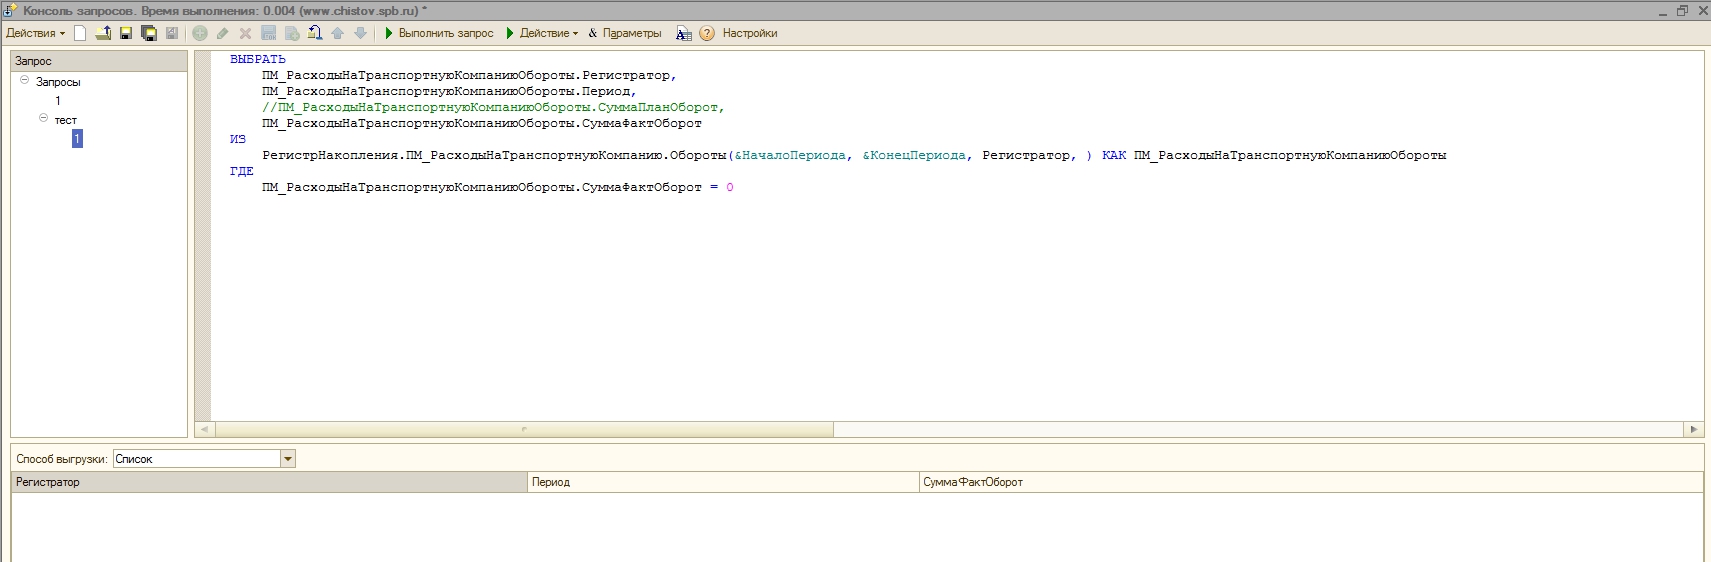Click the help question mark icon

707,33
